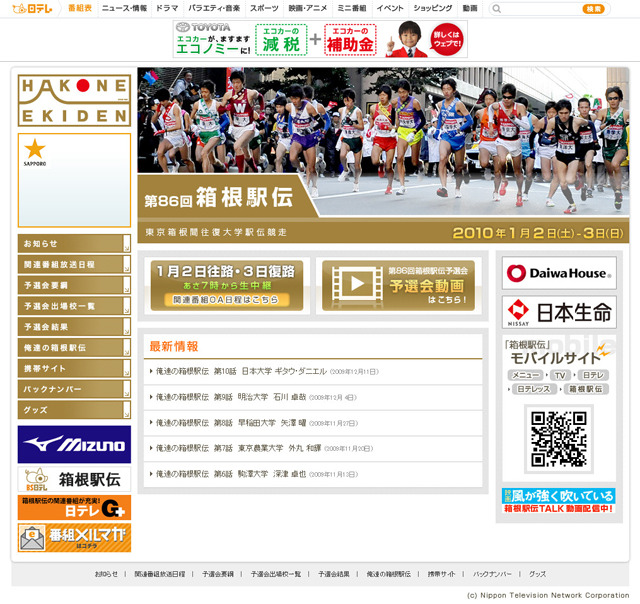
Task: Open the グッズ sidebar item
Action: coord(74,410)
